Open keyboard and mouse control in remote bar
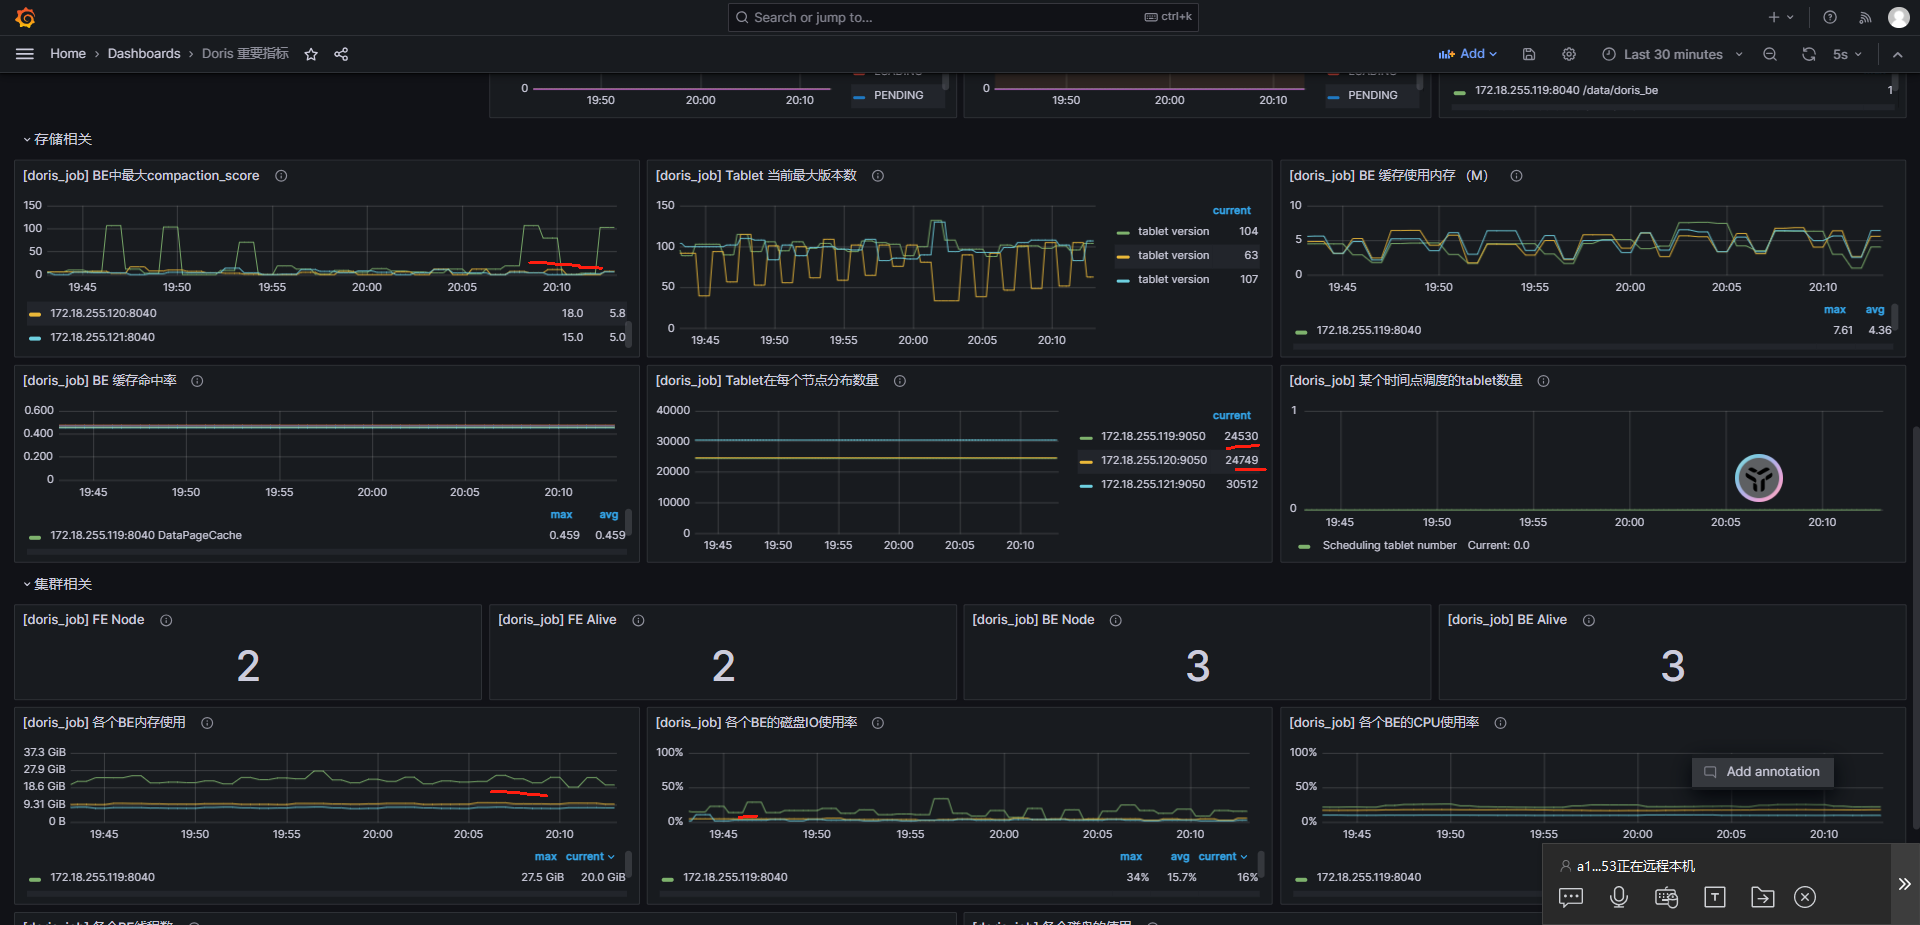 [1666, 897]
